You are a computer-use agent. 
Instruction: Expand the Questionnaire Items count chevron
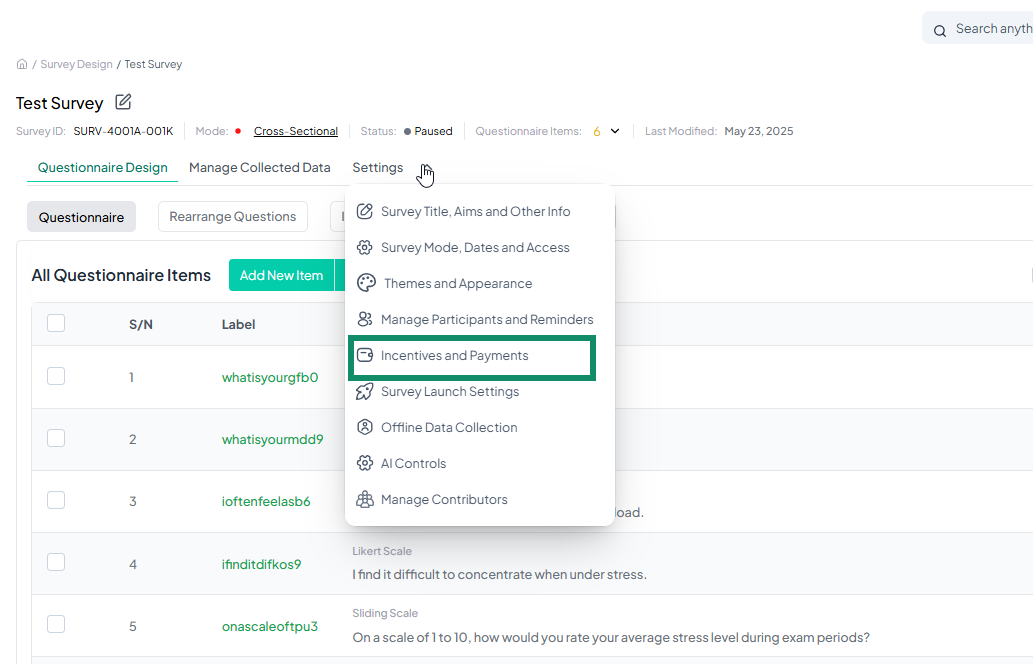pos(615,131)
